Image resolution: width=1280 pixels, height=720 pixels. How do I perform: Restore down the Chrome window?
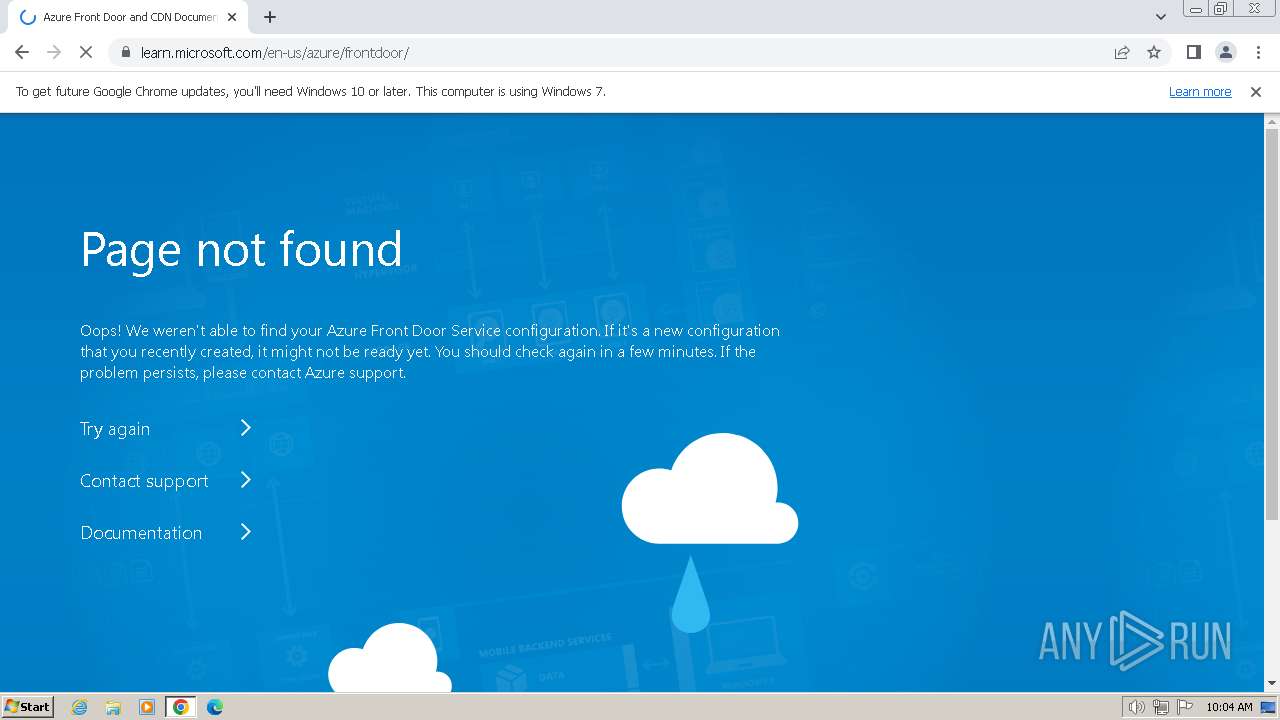click(1221, 8)
